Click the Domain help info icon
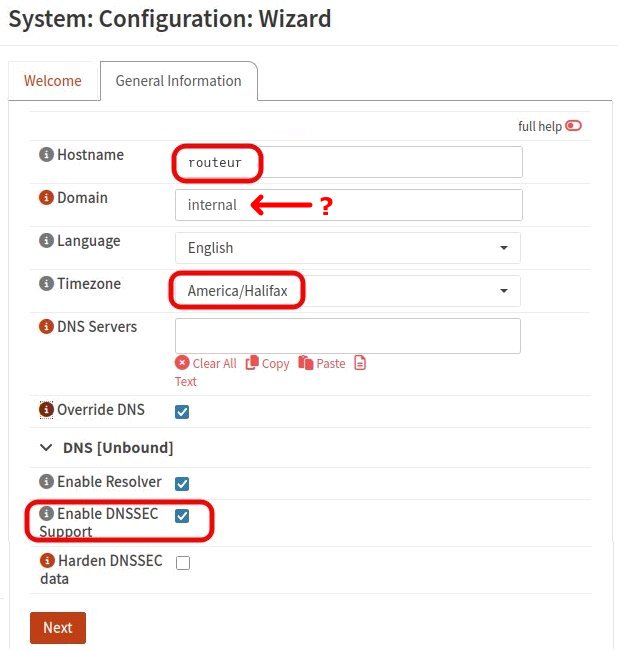Screen dimensions: 618x651 [x=46, y=198]
